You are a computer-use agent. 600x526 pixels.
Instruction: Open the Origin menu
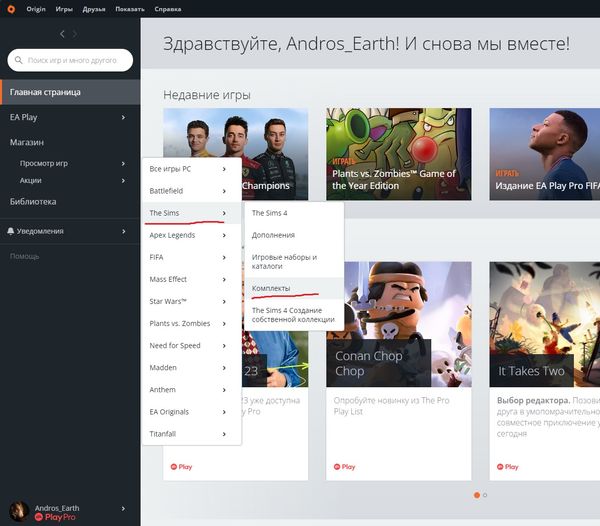[x=36, y=9]
